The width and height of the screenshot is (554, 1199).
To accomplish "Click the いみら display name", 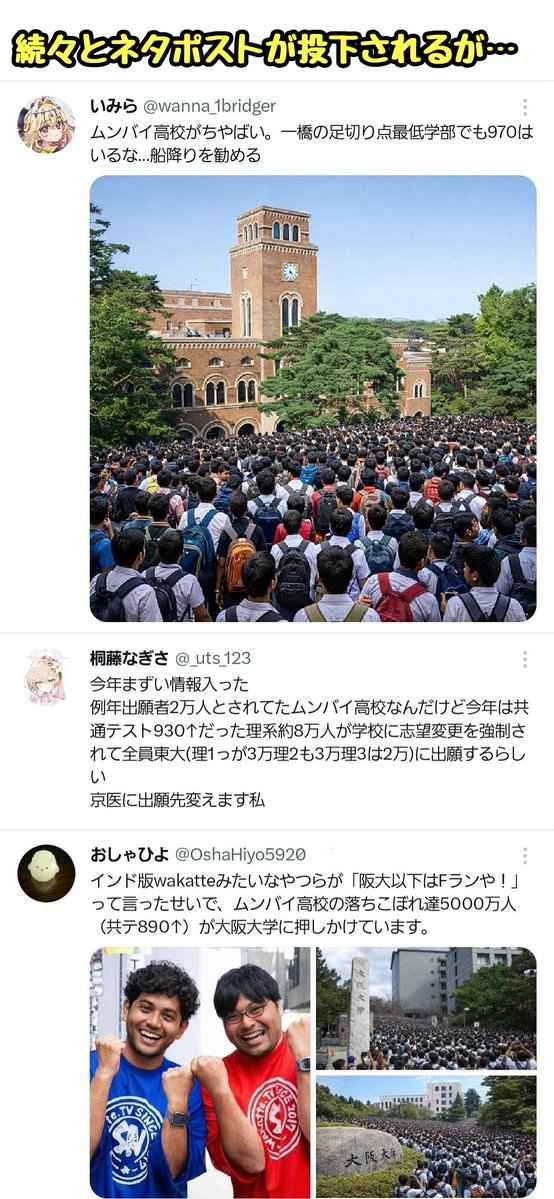I will tap(113, 106).
